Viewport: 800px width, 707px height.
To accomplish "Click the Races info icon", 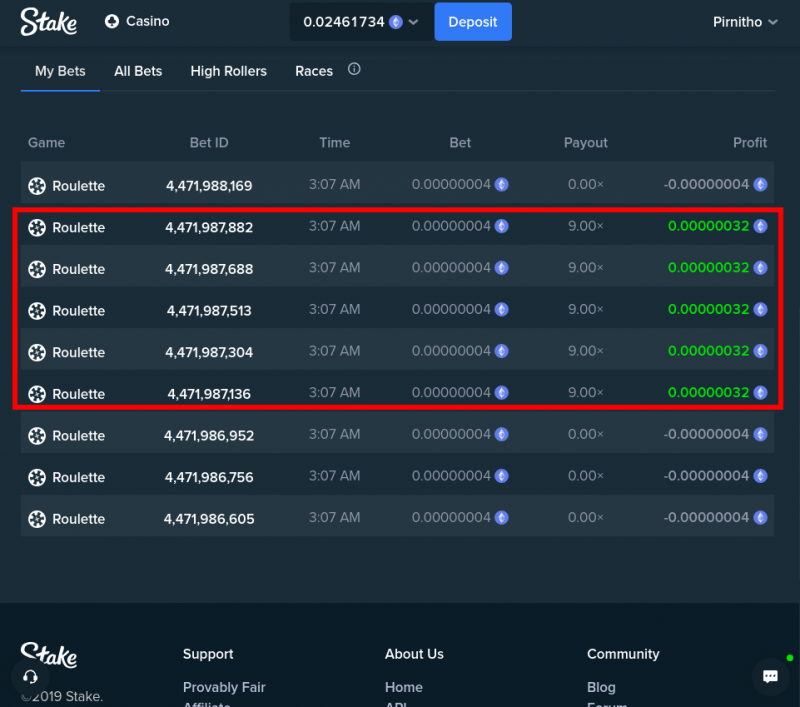I will click(x=354, y=69).
